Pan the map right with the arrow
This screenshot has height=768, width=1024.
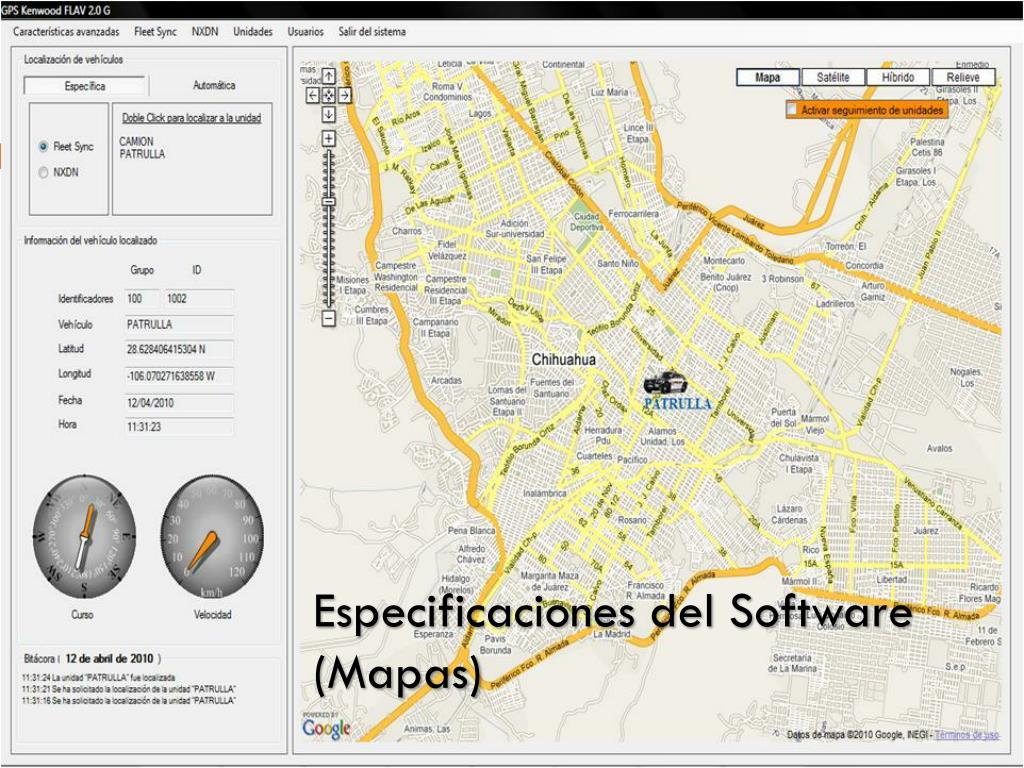[344, 95]
